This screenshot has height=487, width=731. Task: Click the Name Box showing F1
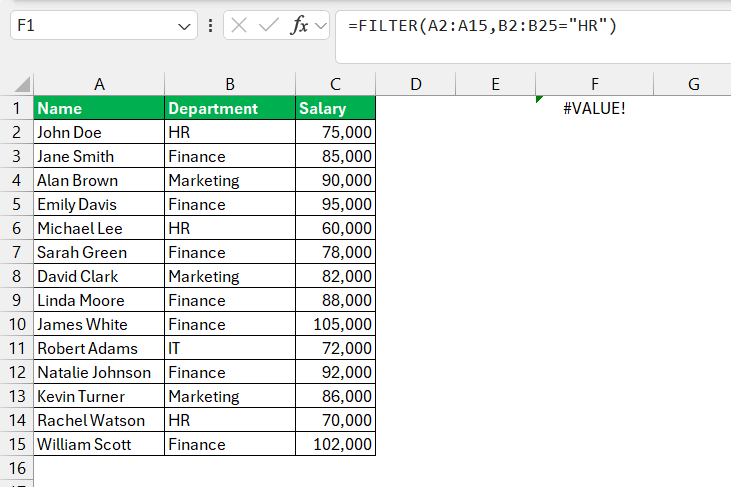pos(103,25)
